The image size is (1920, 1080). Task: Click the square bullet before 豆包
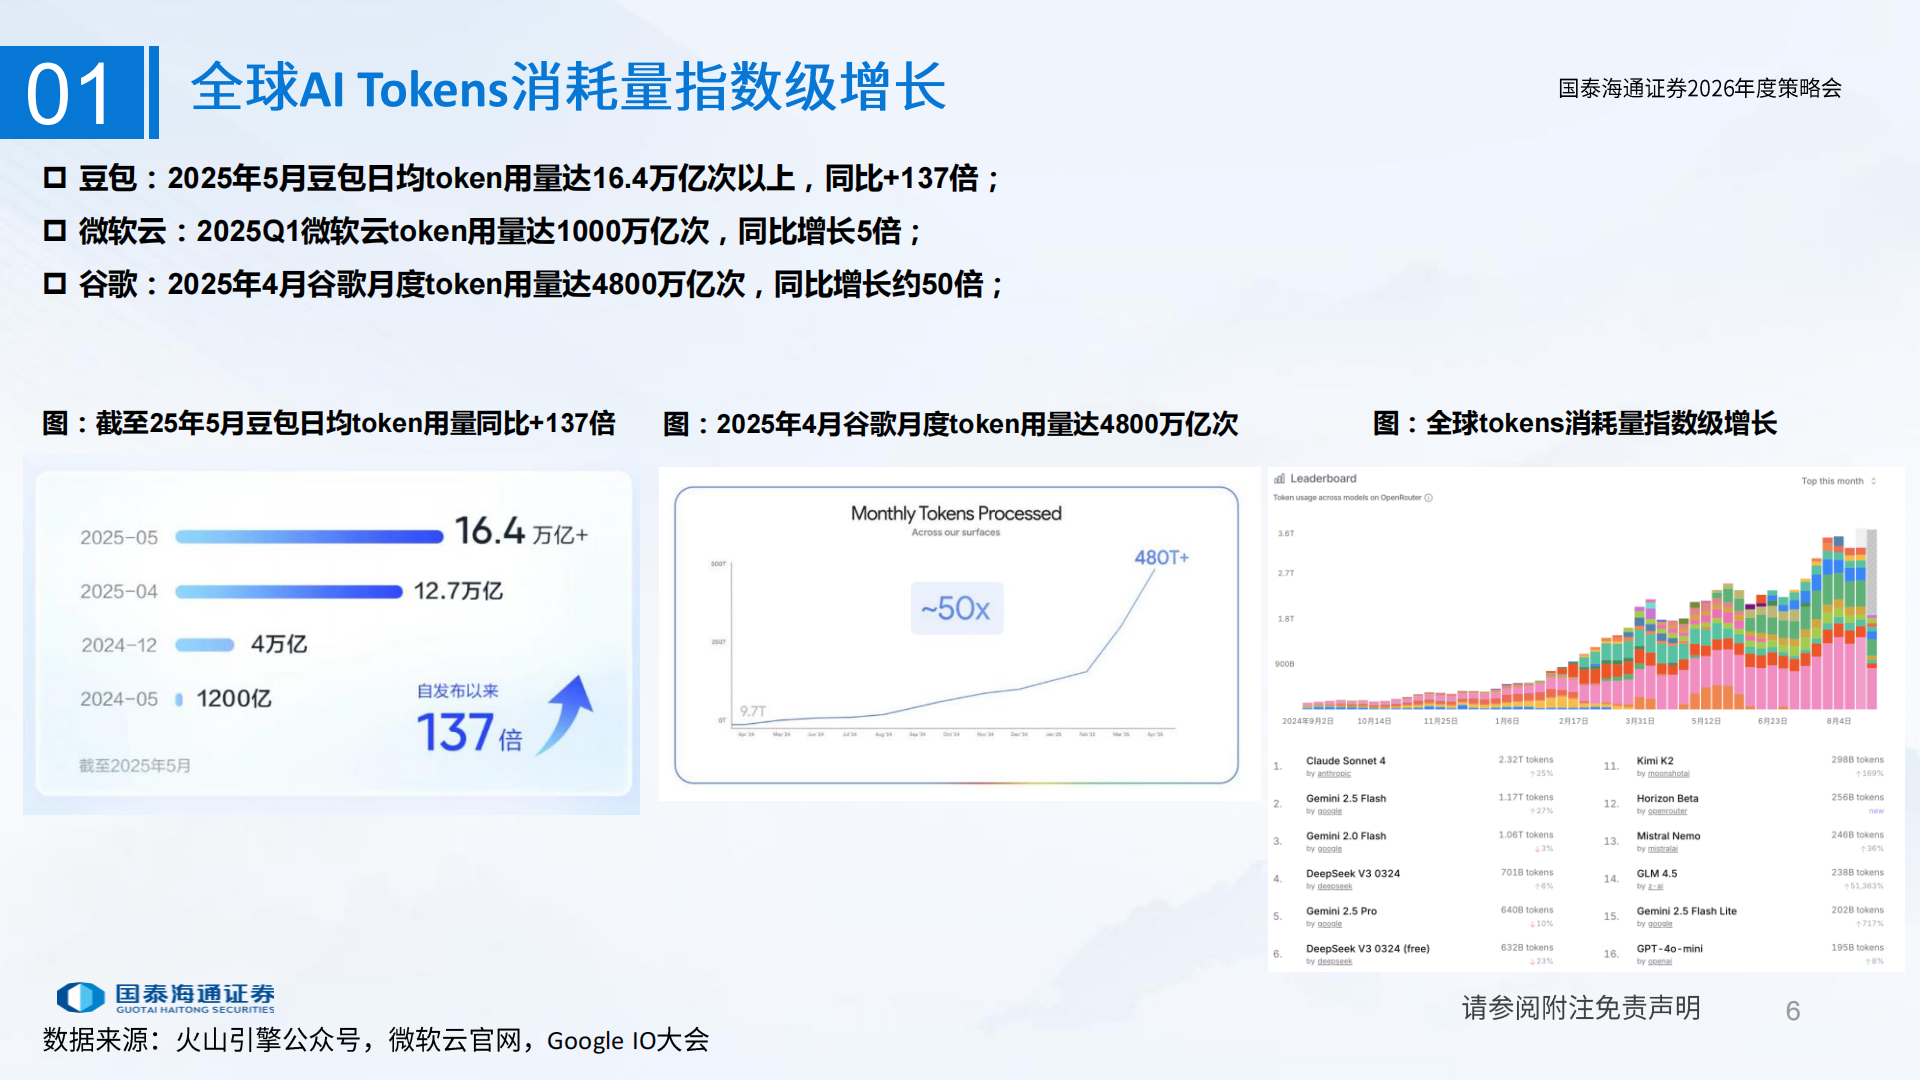[55, 178]
